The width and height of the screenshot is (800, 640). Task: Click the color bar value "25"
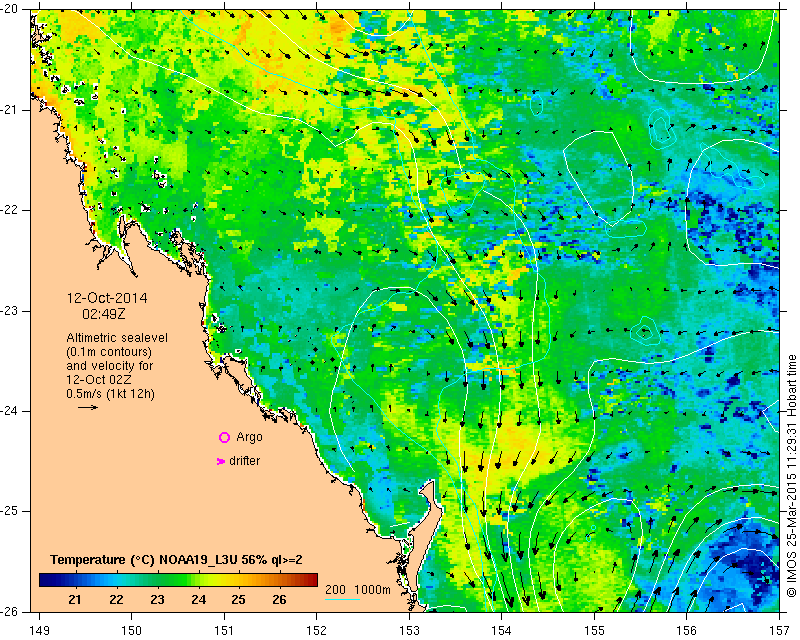(238, 599)
